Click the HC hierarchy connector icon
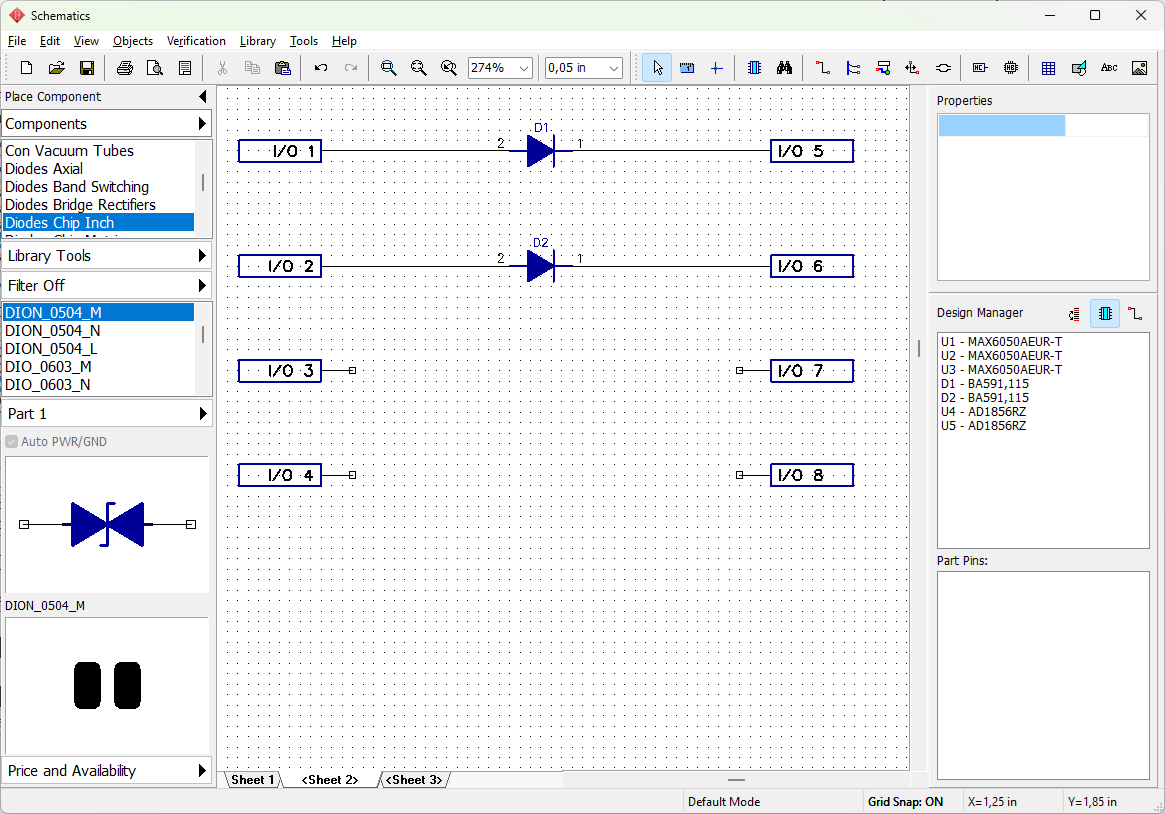 click(980, 68)
